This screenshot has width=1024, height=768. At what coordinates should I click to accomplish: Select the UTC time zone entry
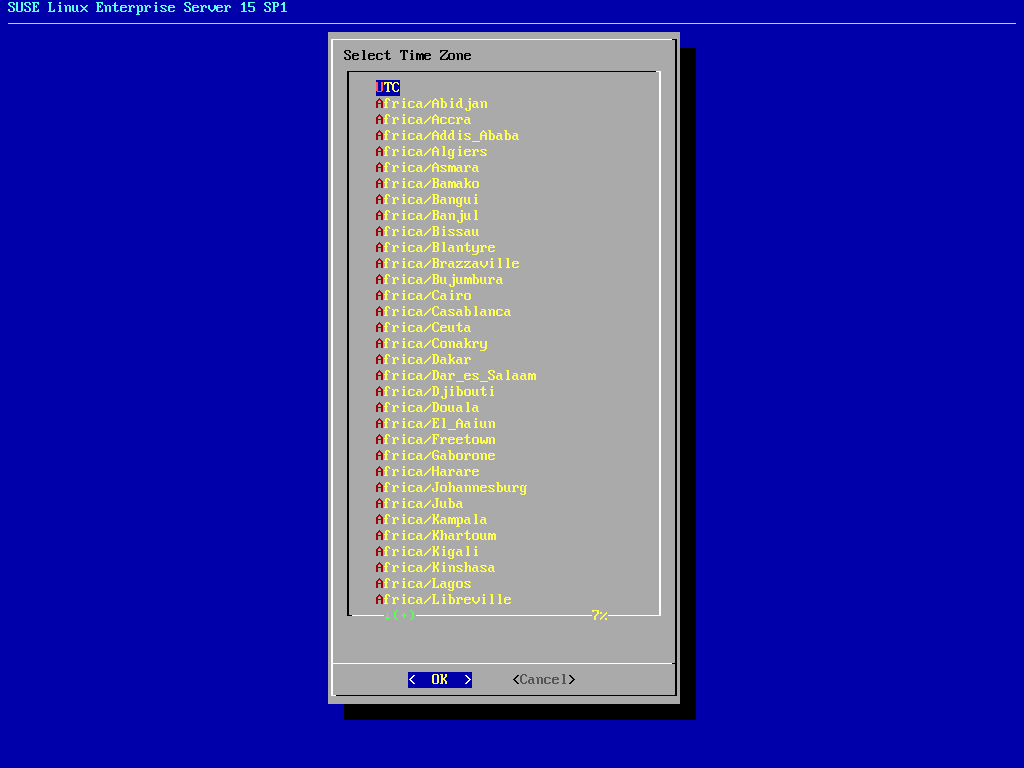(388, 88)
